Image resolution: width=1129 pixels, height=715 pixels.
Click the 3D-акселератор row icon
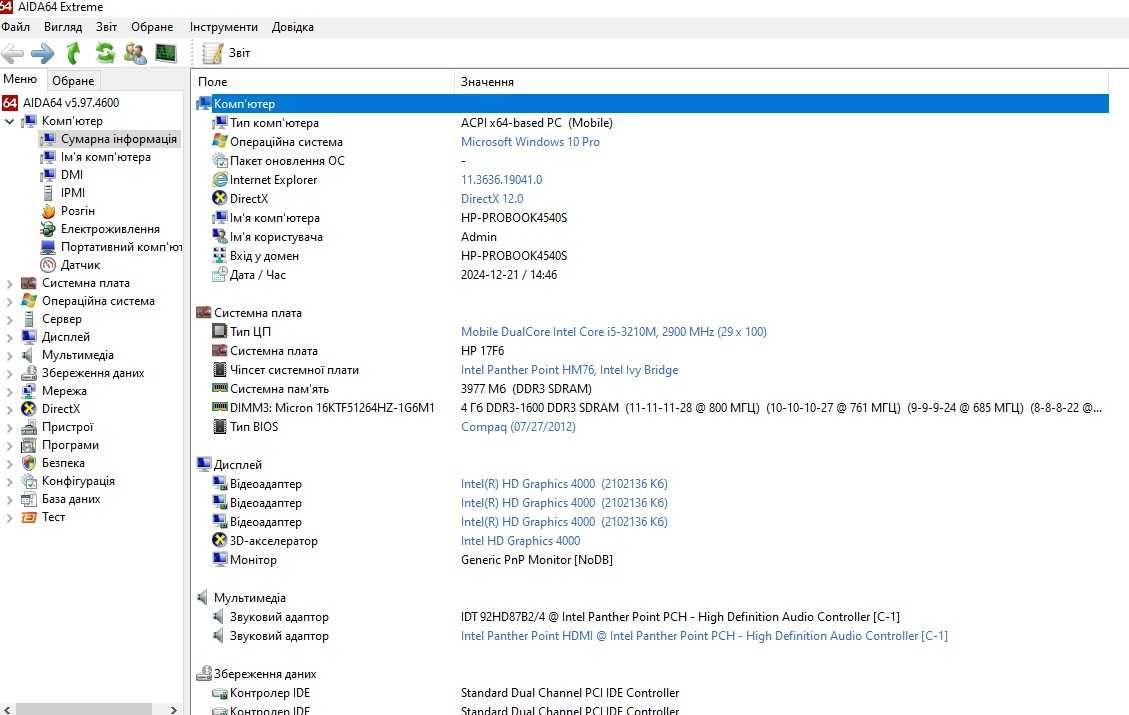(220, 540)
